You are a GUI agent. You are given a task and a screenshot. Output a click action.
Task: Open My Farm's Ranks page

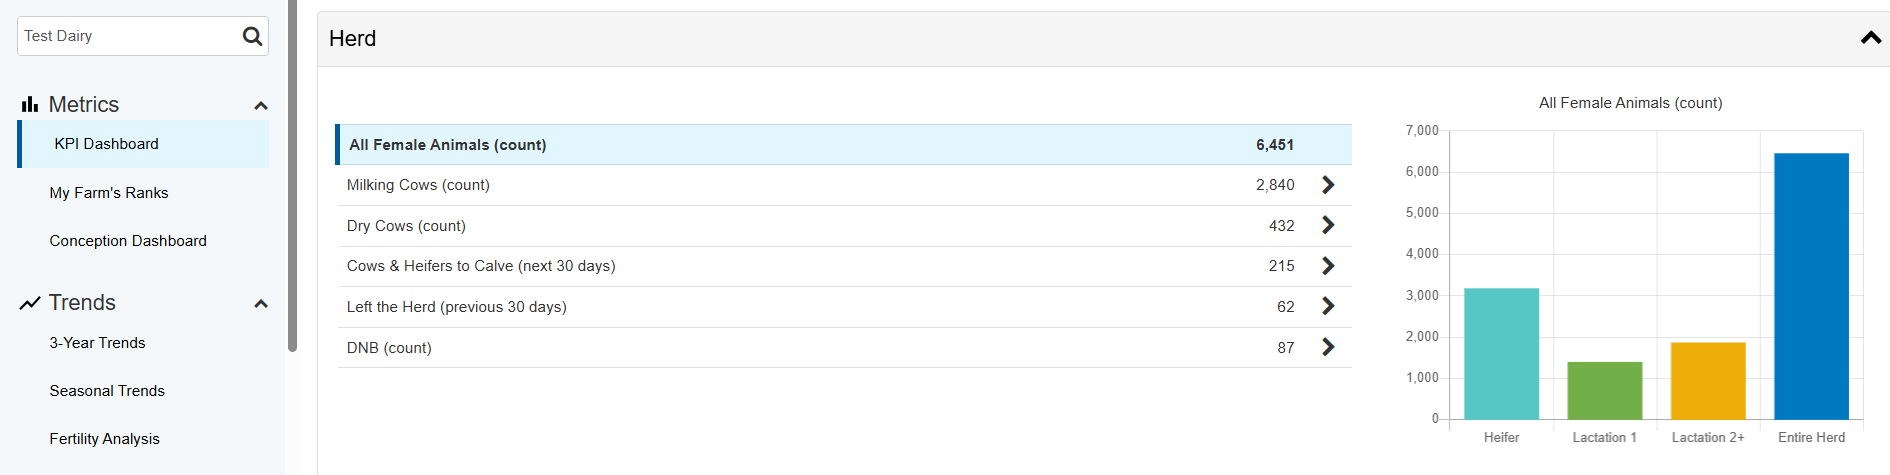click(x=109, y=193)
